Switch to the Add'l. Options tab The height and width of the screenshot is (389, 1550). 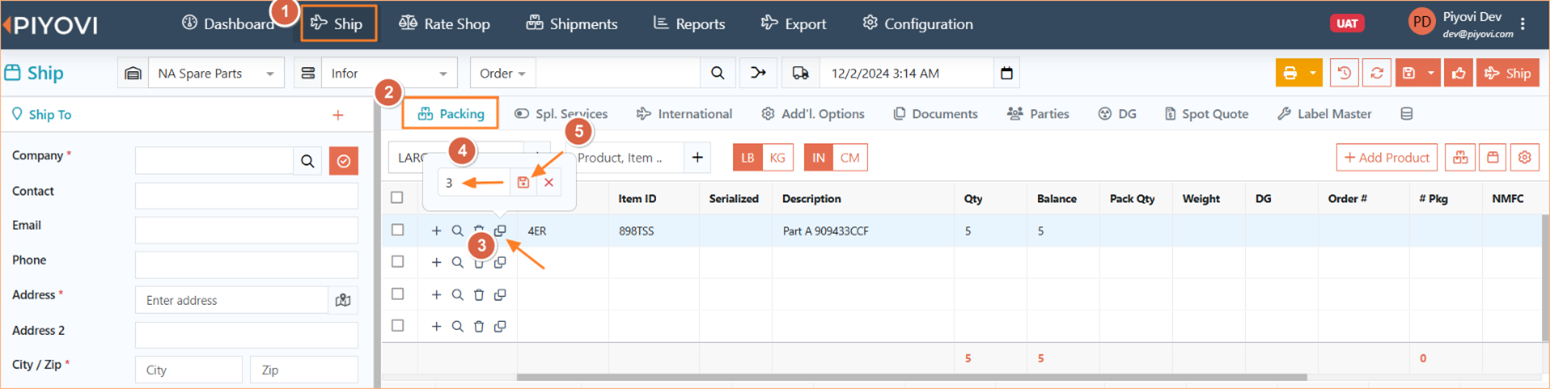pyautogui.click(x=813, y=114)
